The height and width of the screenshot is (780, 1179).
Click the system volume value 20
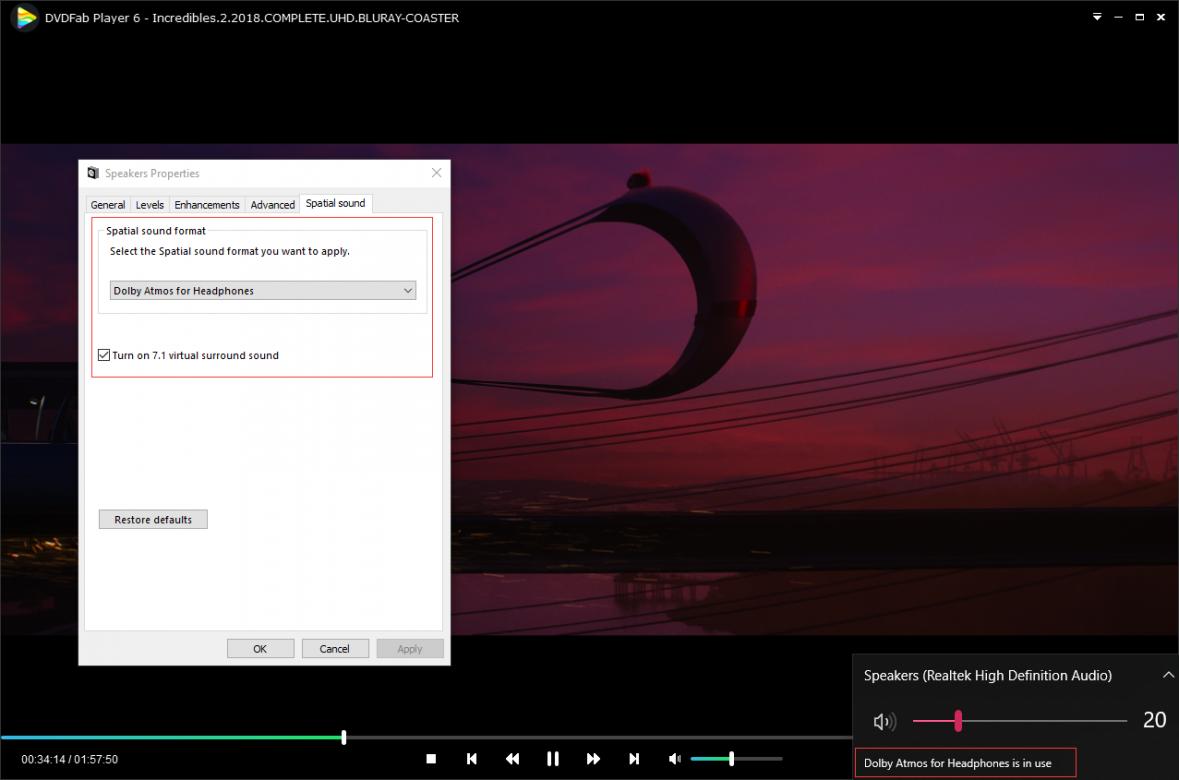point(1154,720)
